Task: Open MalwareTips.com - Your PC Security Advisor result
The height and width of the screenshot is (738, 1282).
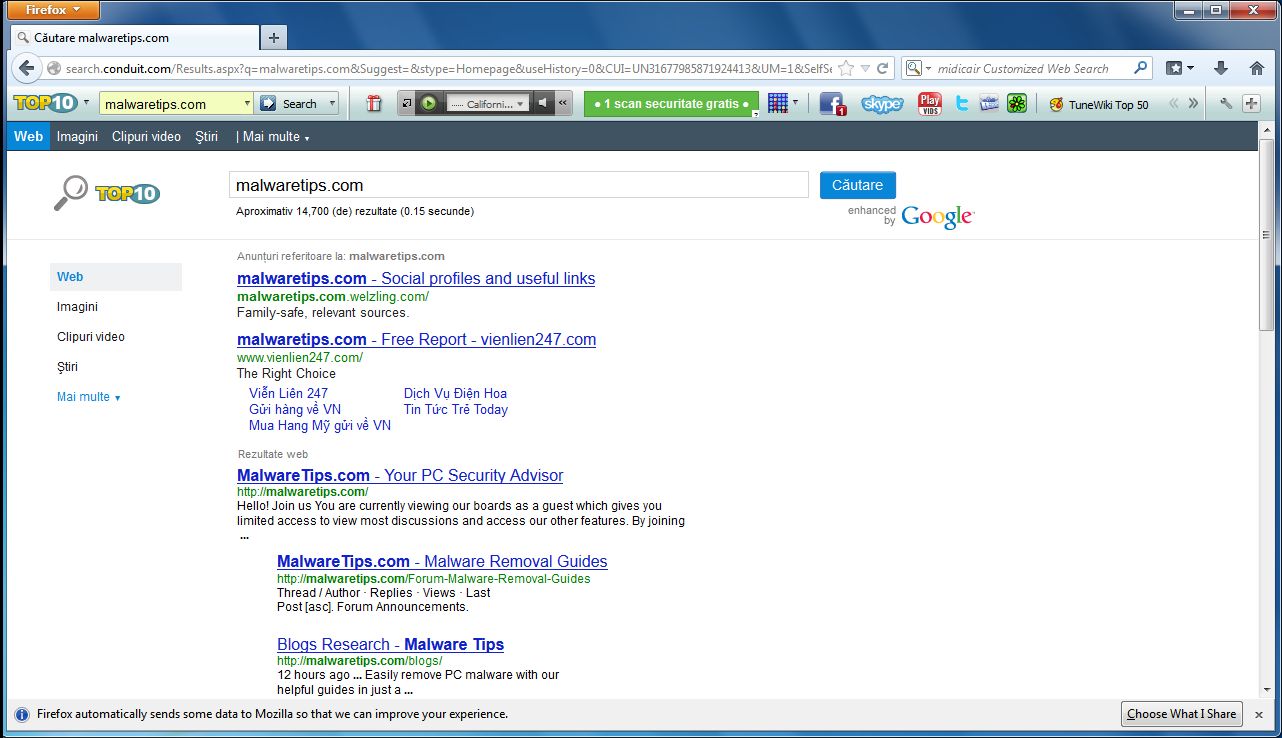Action: 400,475
